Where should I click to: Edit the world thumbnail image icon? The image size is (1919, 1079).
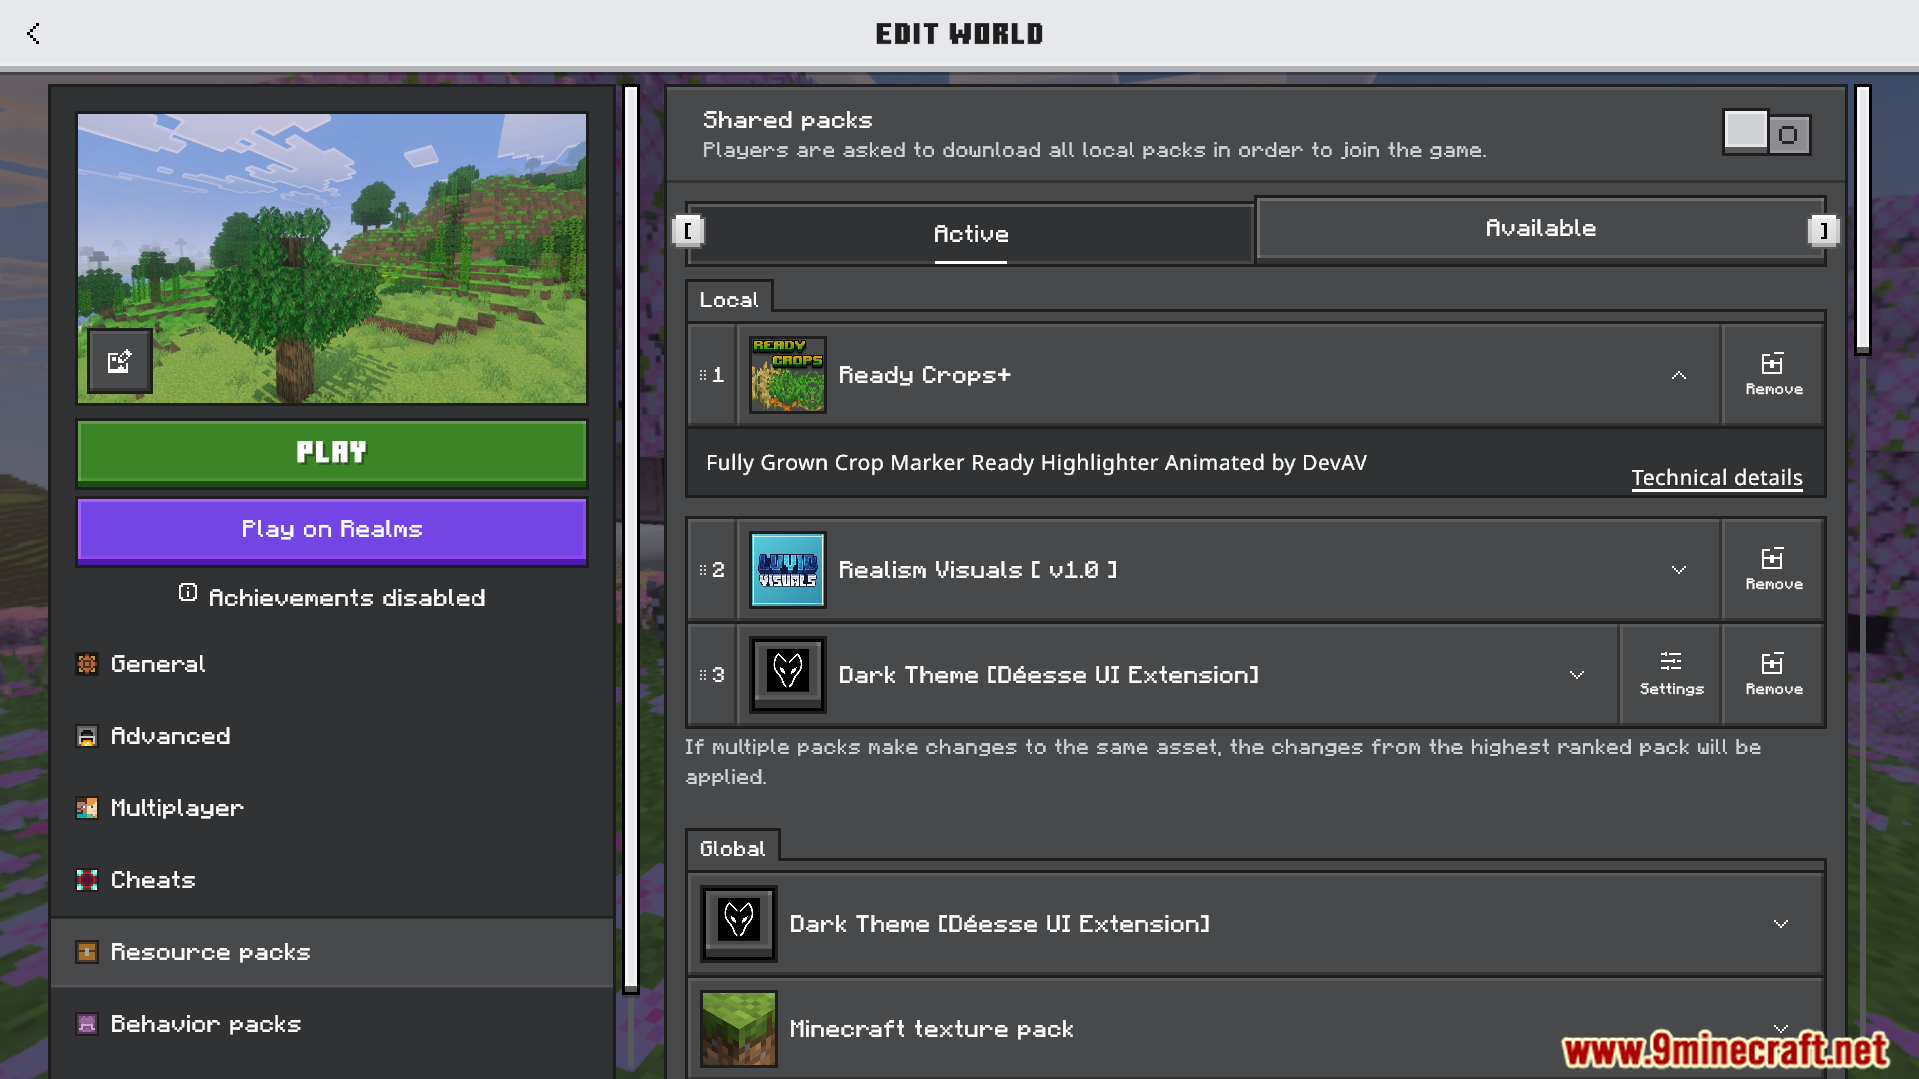(x=120, y=361)
